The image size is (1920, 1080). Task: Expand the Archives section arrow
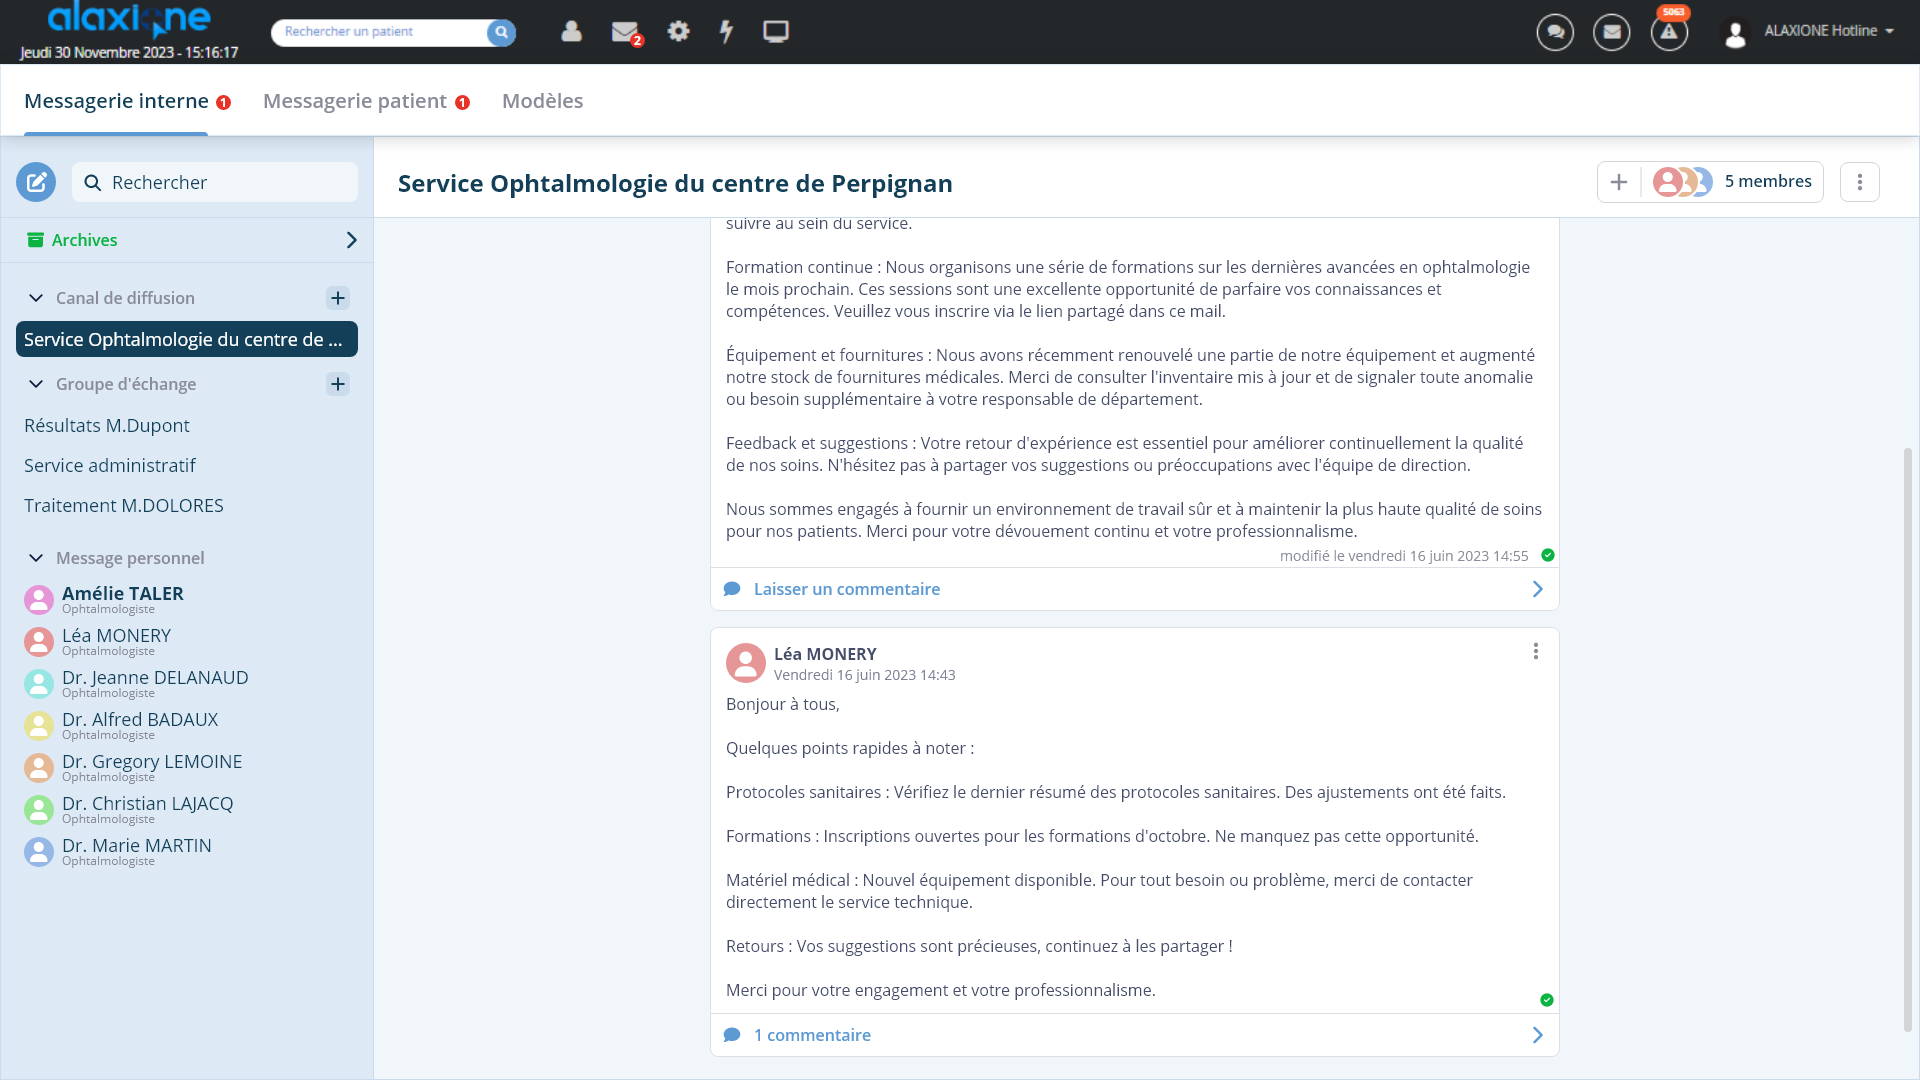point(351,240)
